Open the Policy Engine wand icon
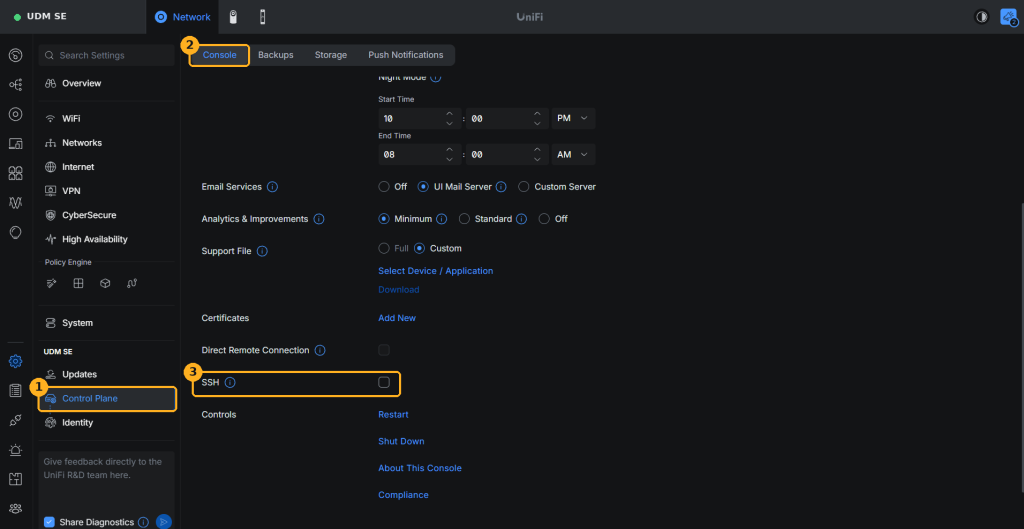Screen dimensions: 1024x529 tap(52, 283)
